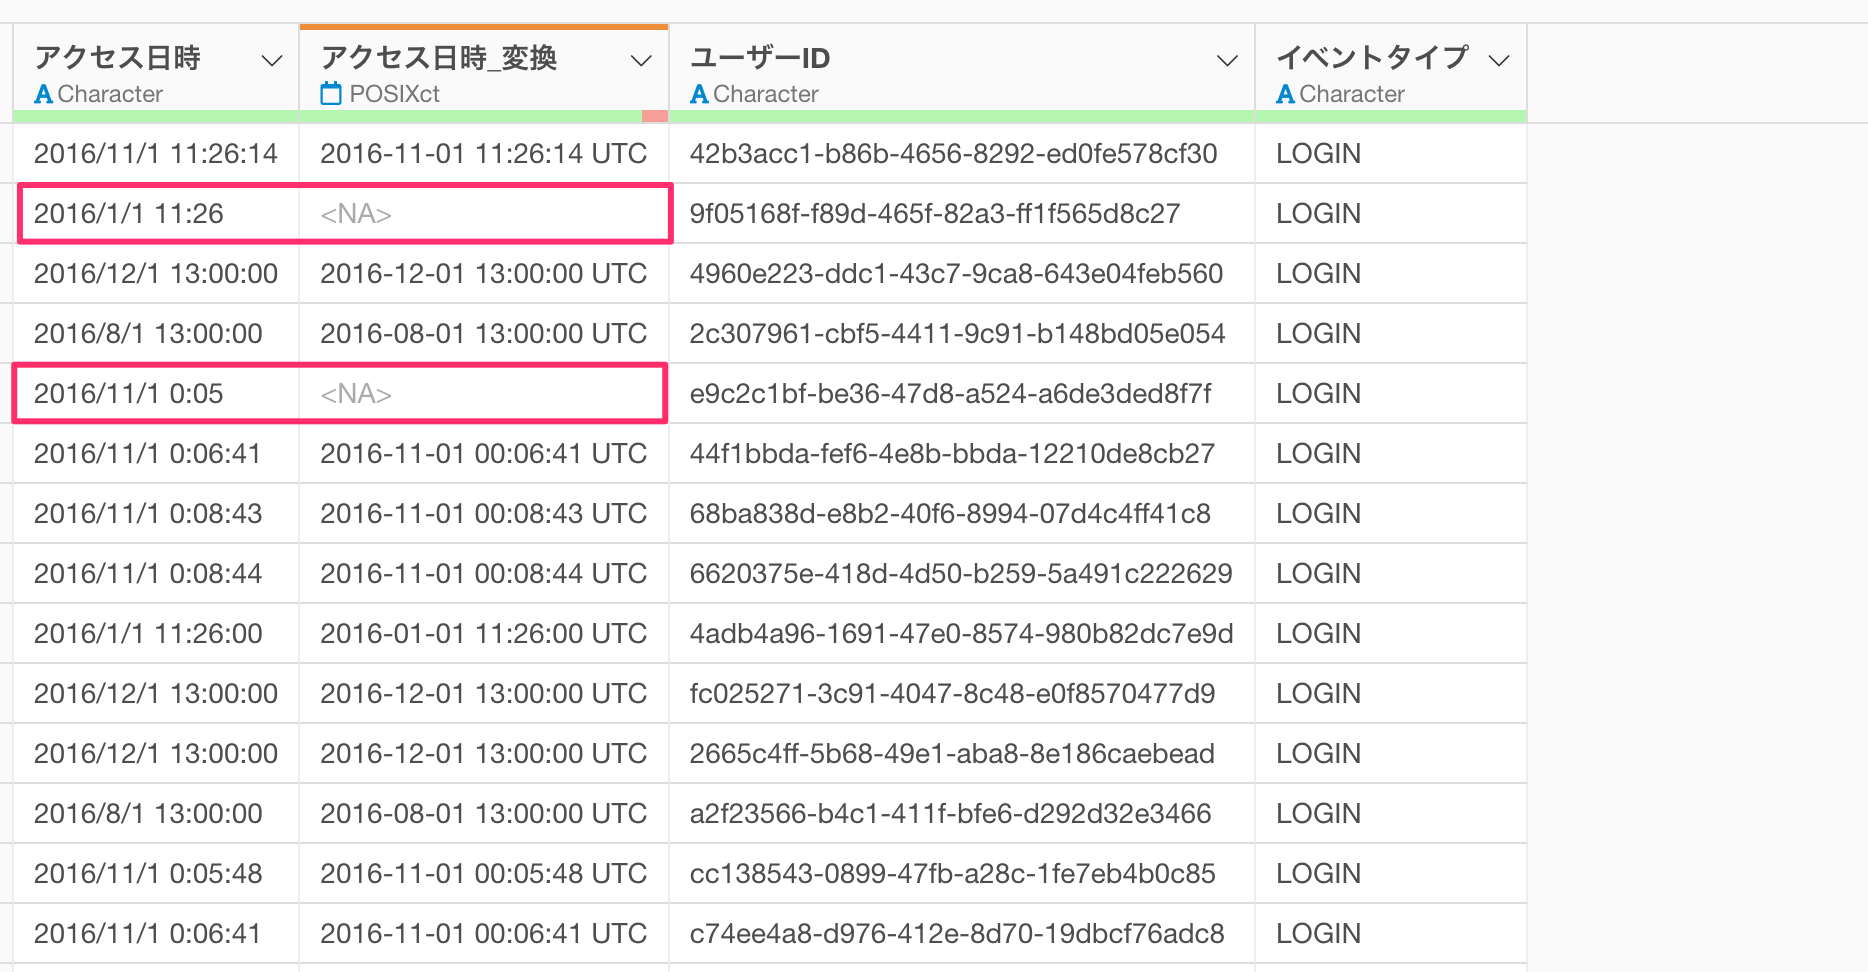Screen dimensions: 1868x972
Task: Open the アクセス日時_変換 column dropdown menu
Action: pos(641,61)
